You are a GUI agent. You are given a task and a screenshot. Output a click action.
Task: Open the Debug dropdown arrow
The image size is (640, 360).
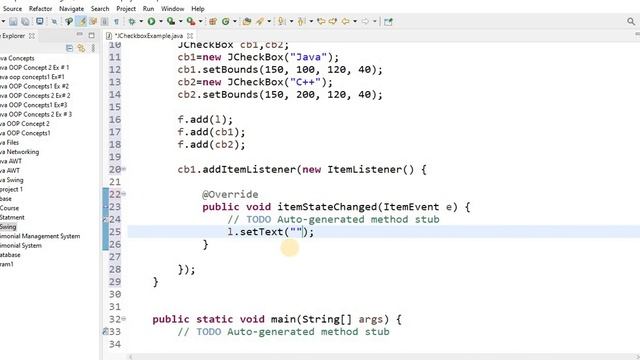(141, 22)
